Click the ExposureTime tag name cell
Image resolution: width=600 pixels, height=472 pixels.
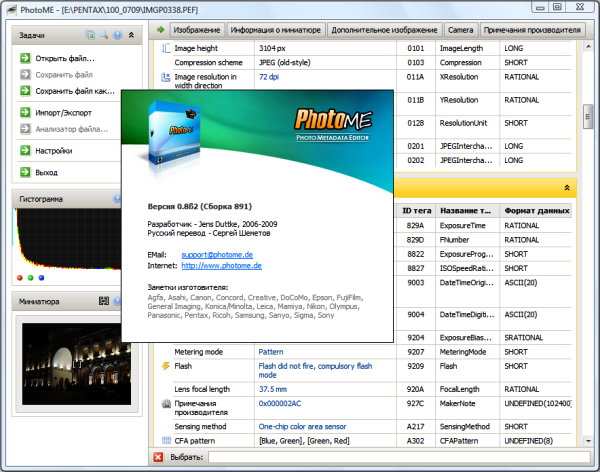click(463, 225)
